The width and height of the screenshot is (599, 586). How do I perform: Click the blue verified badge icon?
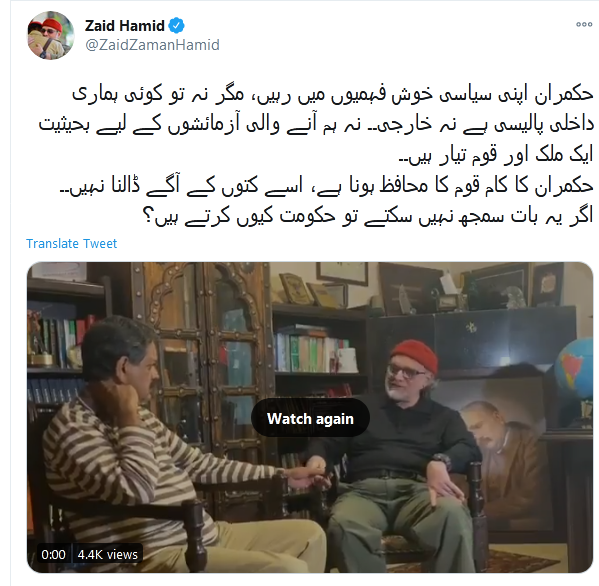[176, 26]
